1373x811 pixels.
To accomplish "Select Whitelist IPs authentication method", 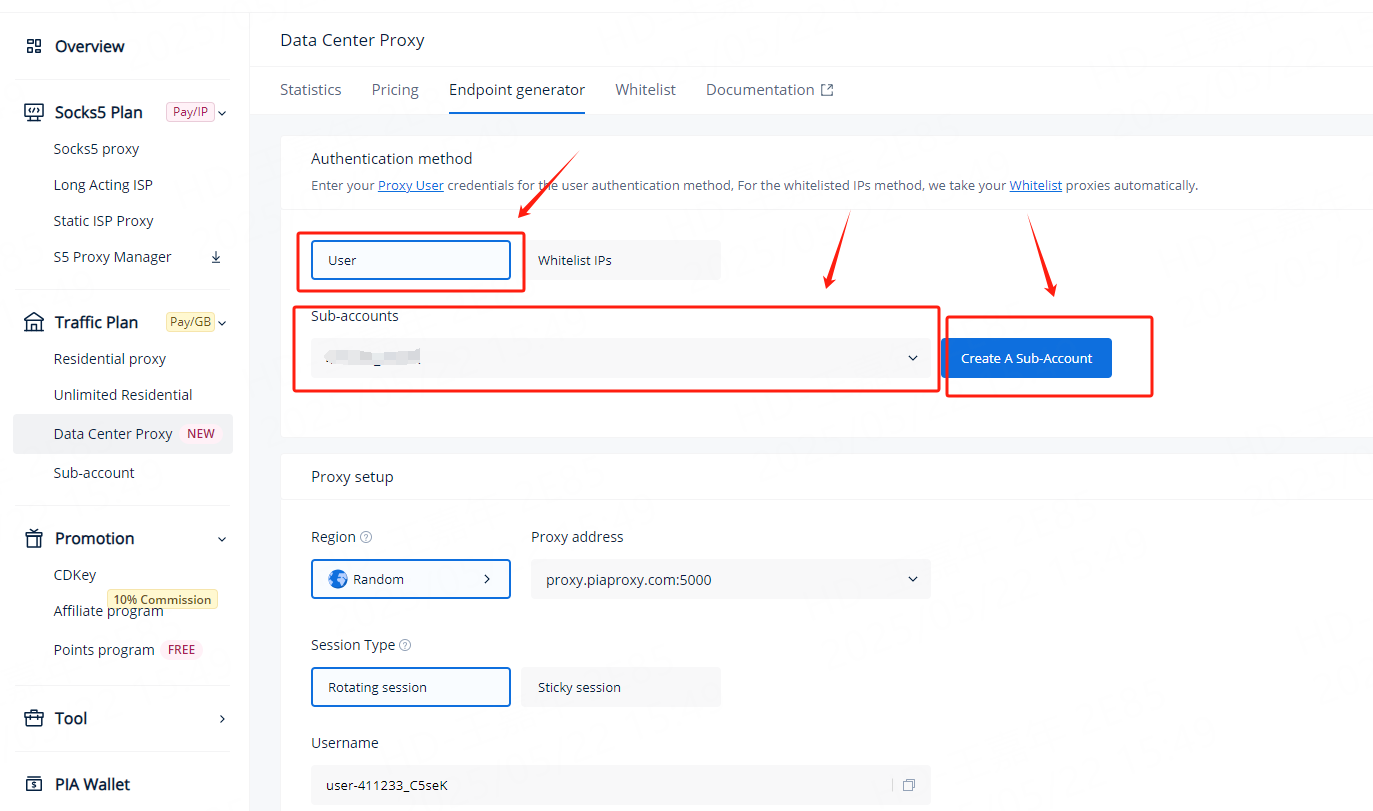I will (x=620, y=260).
